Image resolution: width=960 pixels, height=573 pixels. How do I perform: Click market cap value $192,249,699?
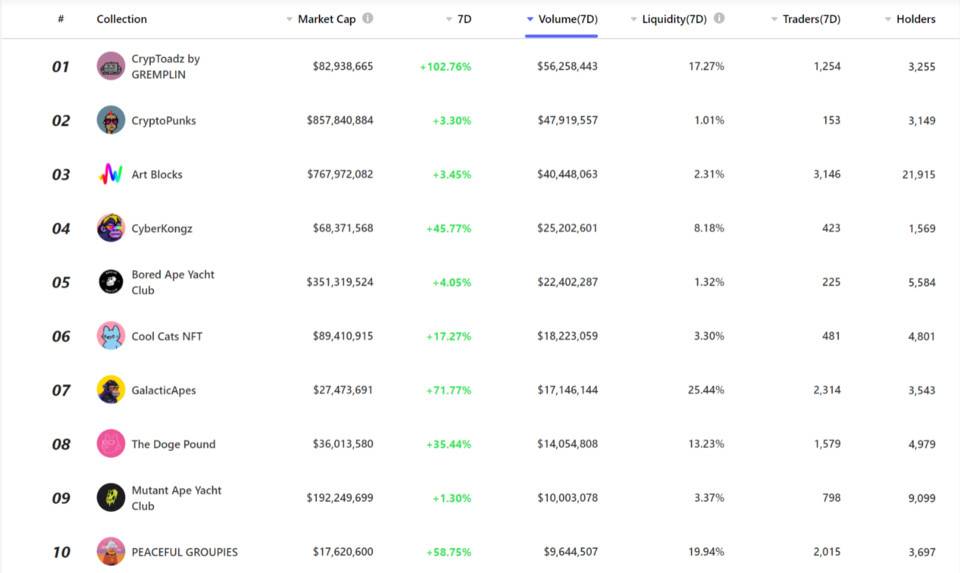click(340, 498)
